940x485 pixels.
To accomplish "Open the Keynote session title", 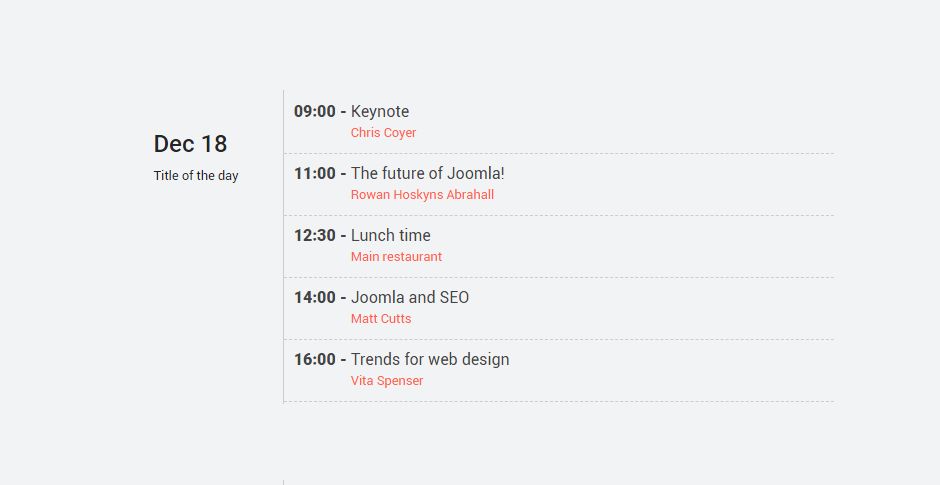I will 380,112.
